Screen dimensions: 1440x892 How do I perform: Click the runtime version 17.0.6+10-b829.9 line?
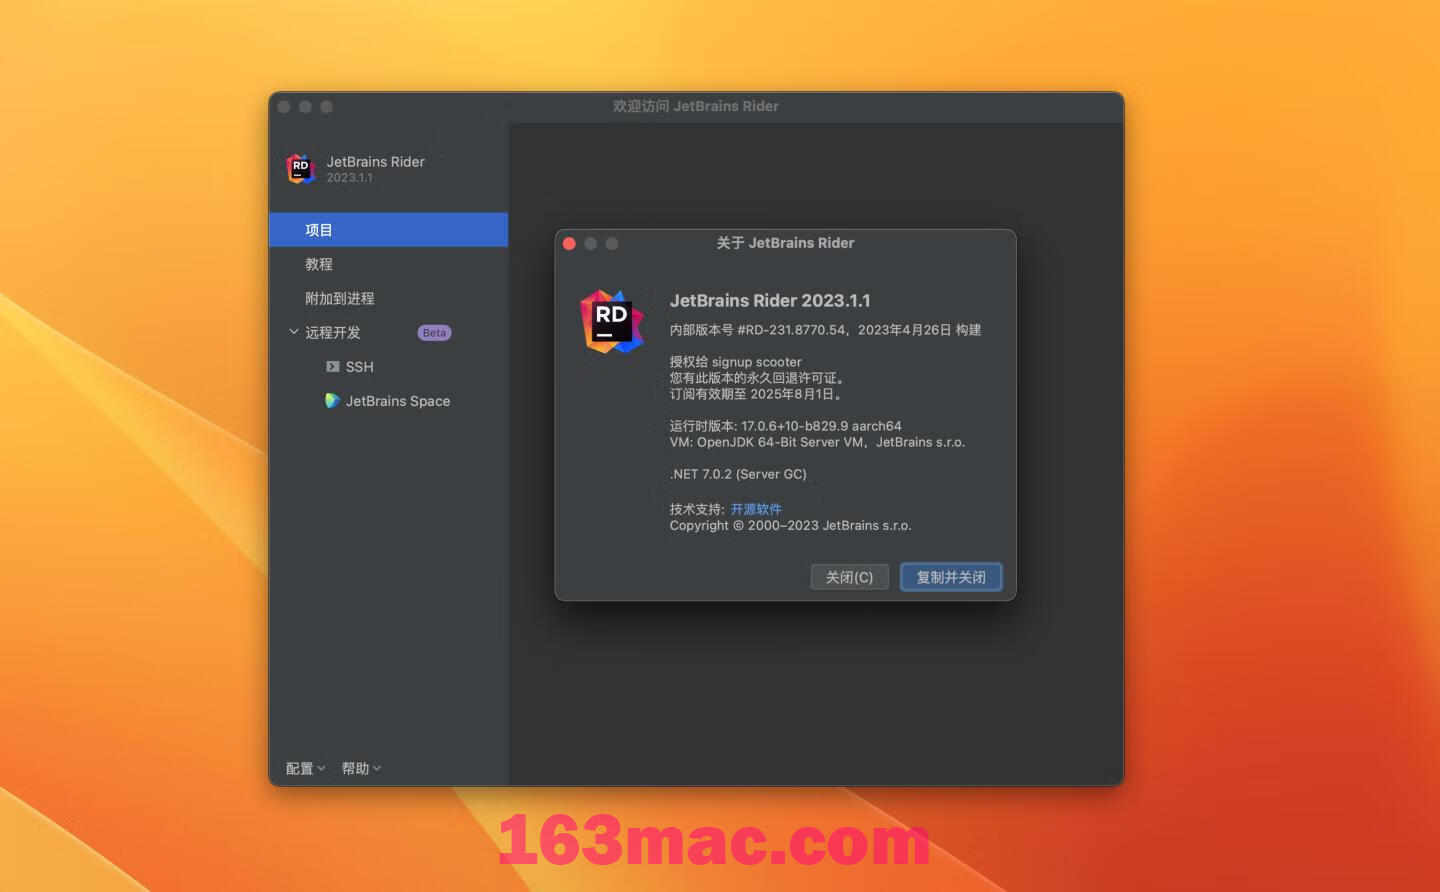click(x=785, y=426)
